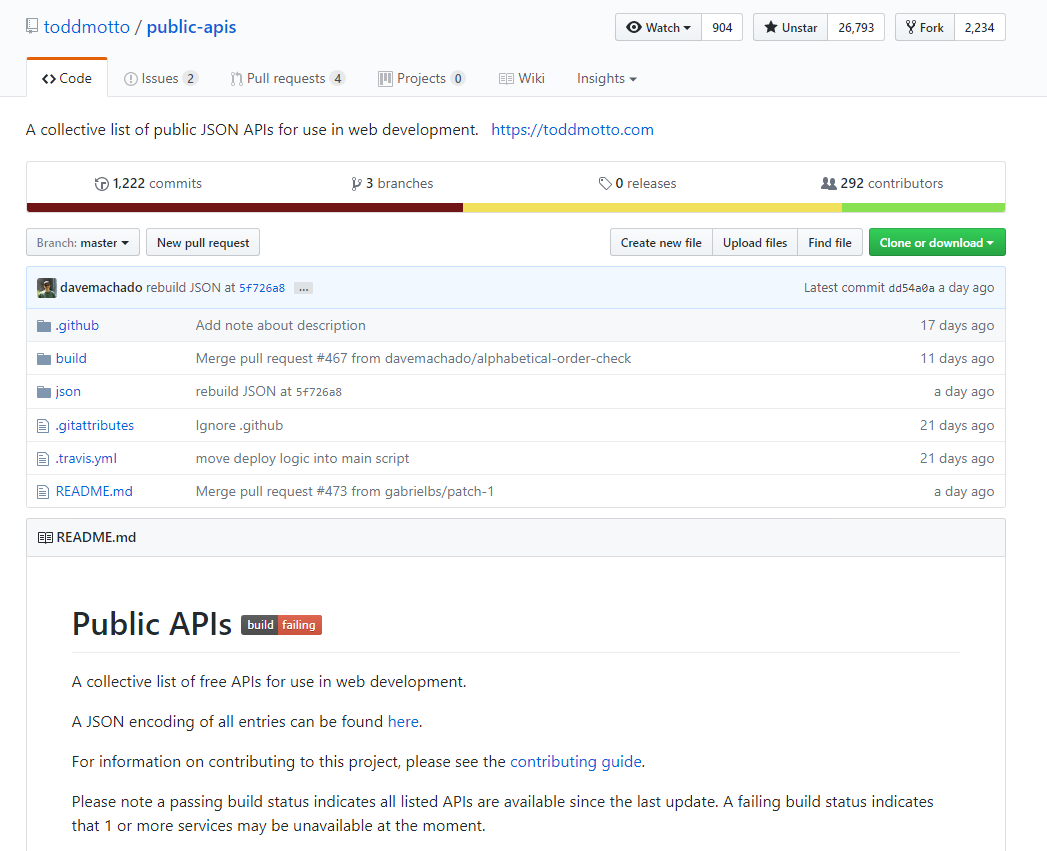Open the .github folder
Viewport: 1047px width, 851px height.
pyautogui.click(x=77, y=325)
